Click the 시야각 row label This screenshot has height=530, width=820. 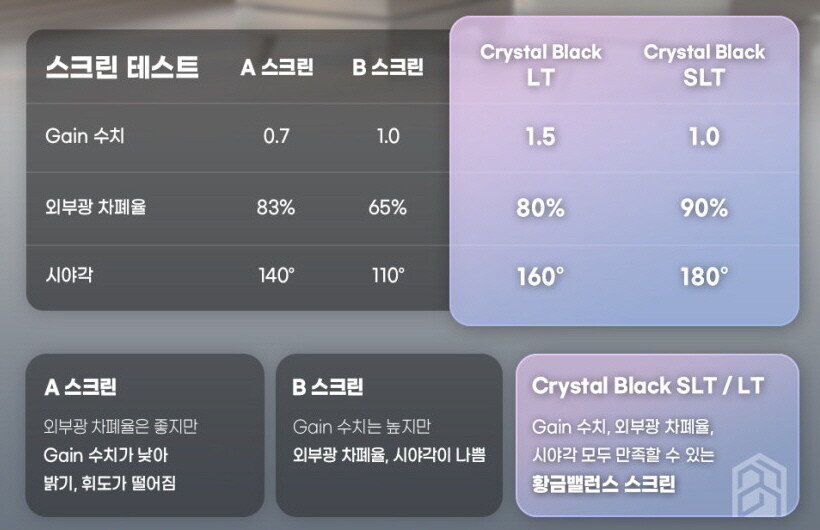69,275
